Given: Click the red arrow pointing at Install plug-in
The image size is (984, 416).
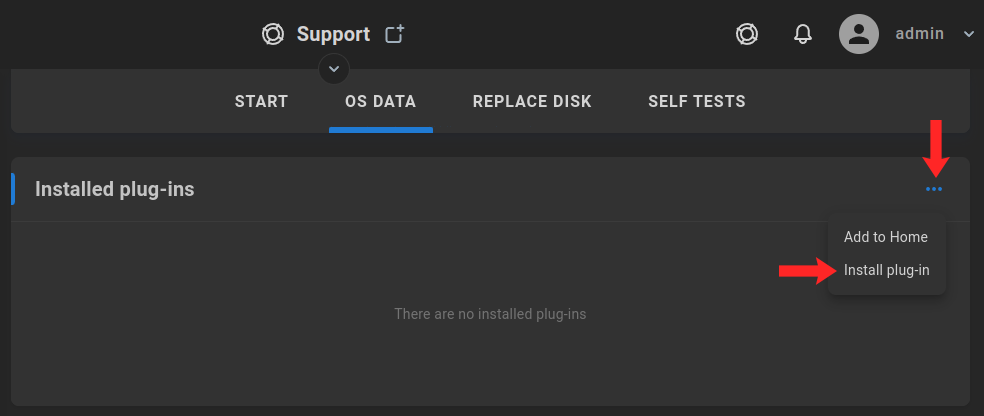Looking at the screenshot, I should pos(808,271).
